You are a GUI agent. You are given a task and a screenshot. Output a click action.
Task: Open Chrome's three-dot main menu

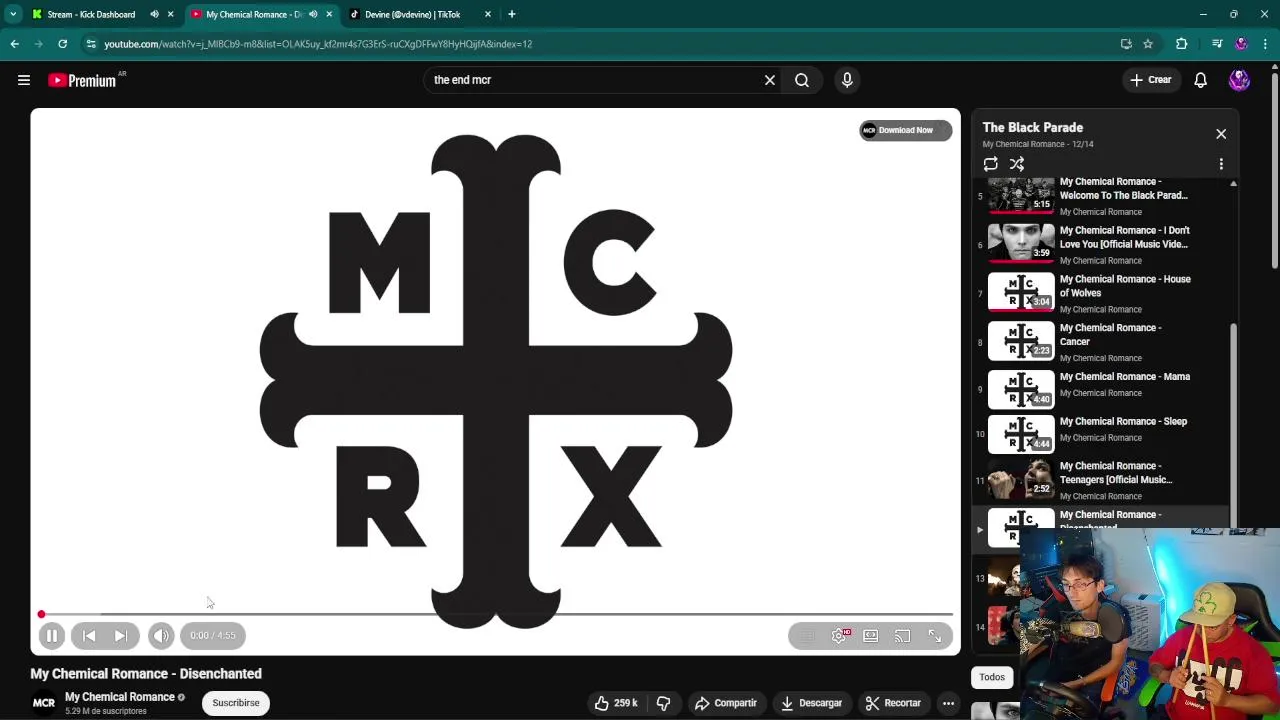click(1265, 44)
